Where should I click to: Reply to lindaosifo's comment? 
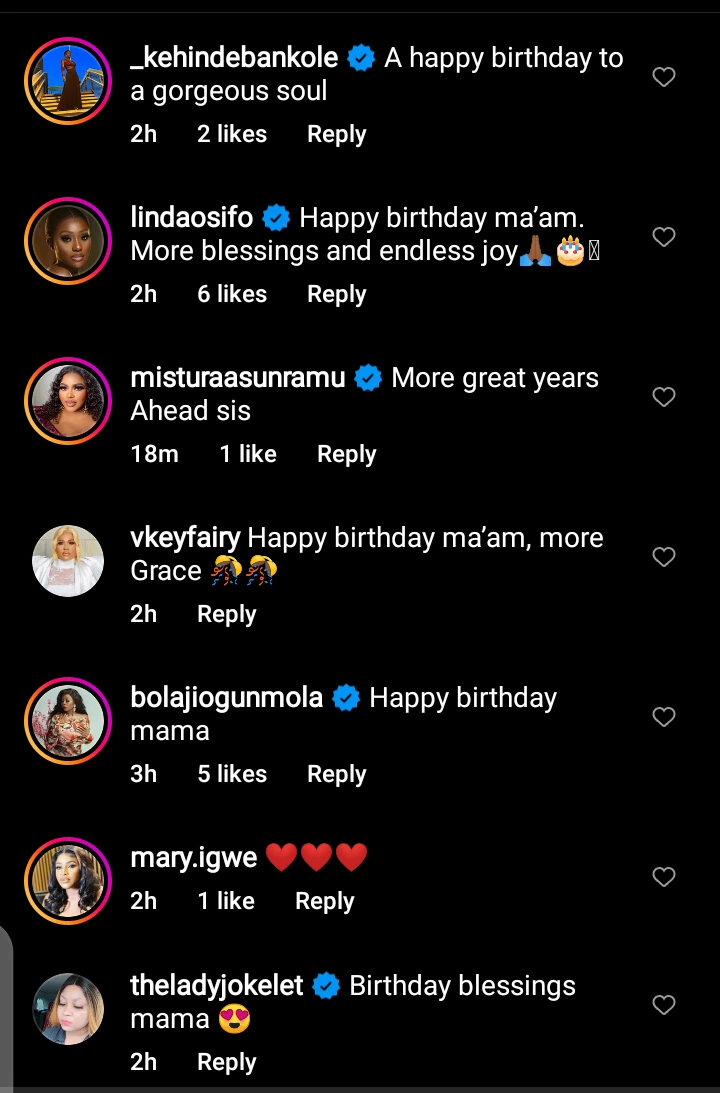[336, 294]
